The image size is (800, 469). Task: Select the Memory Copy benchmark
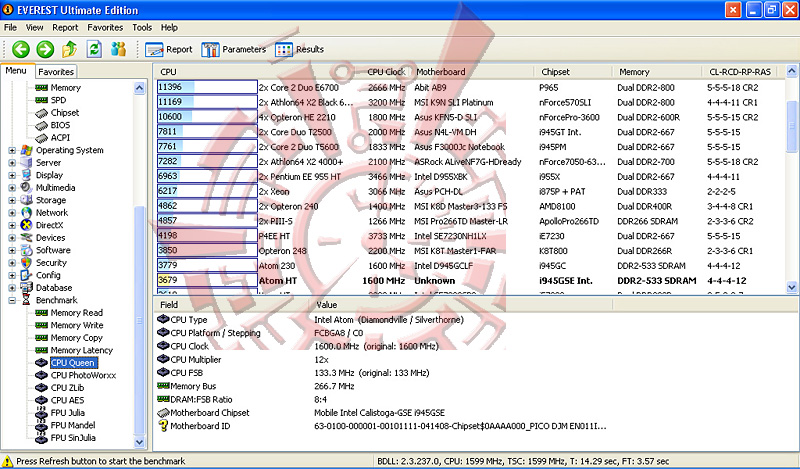[x=77, y=338]
